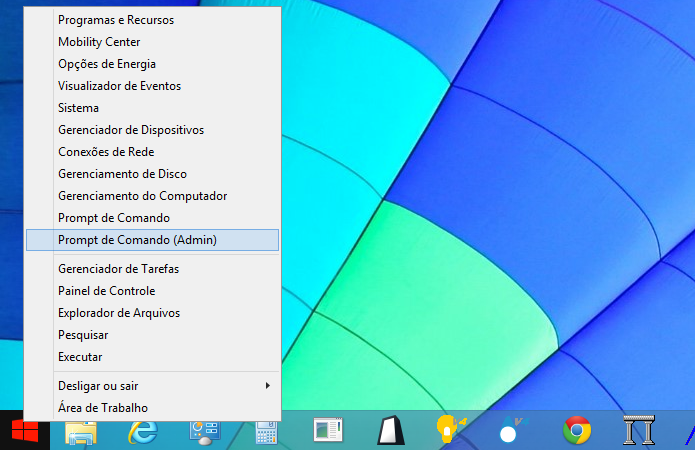The image size is (695, 450).
Task: Launch Google Chrome from the taskbar
Action: click(577, 430)
